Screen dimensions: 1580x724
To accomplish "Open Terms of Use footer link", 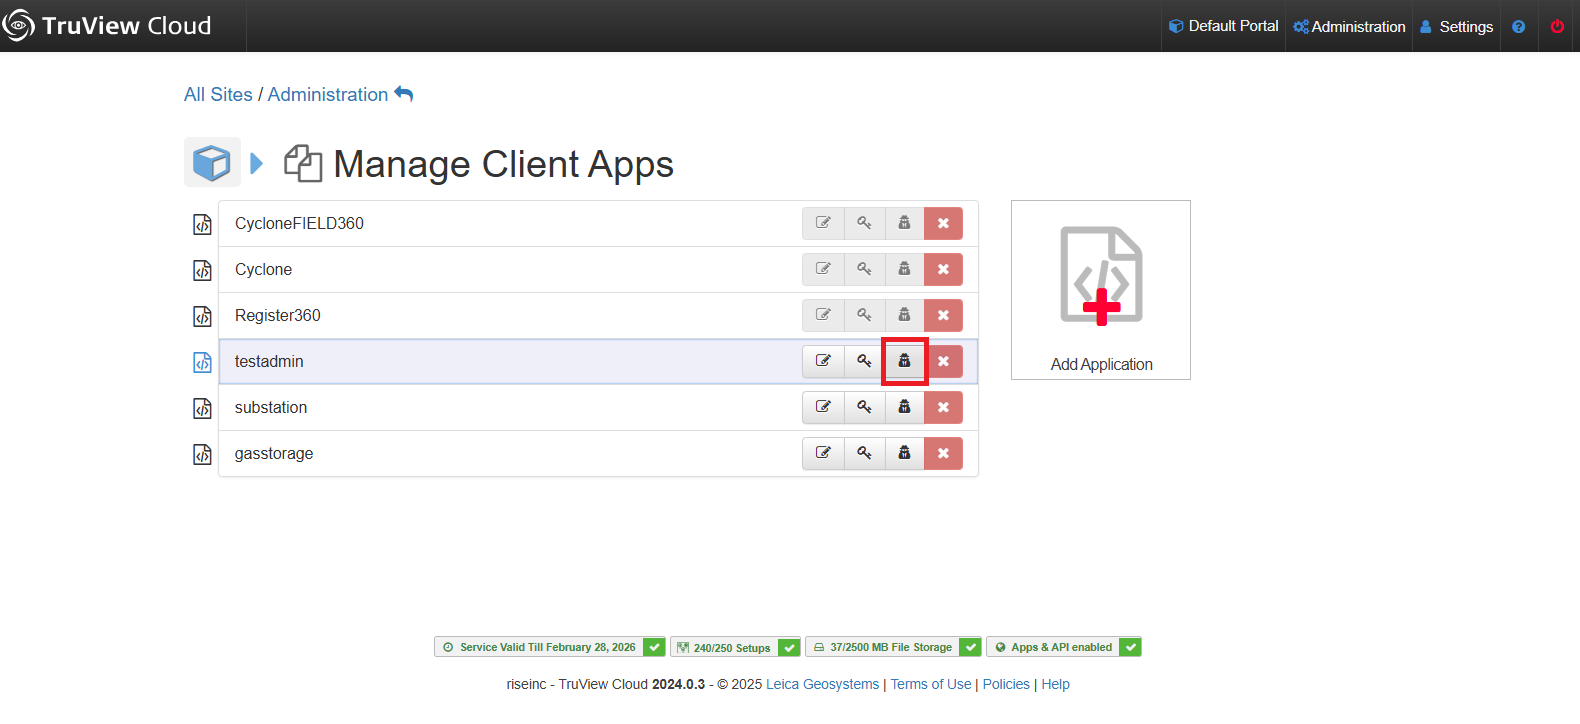I will (931, 684).
